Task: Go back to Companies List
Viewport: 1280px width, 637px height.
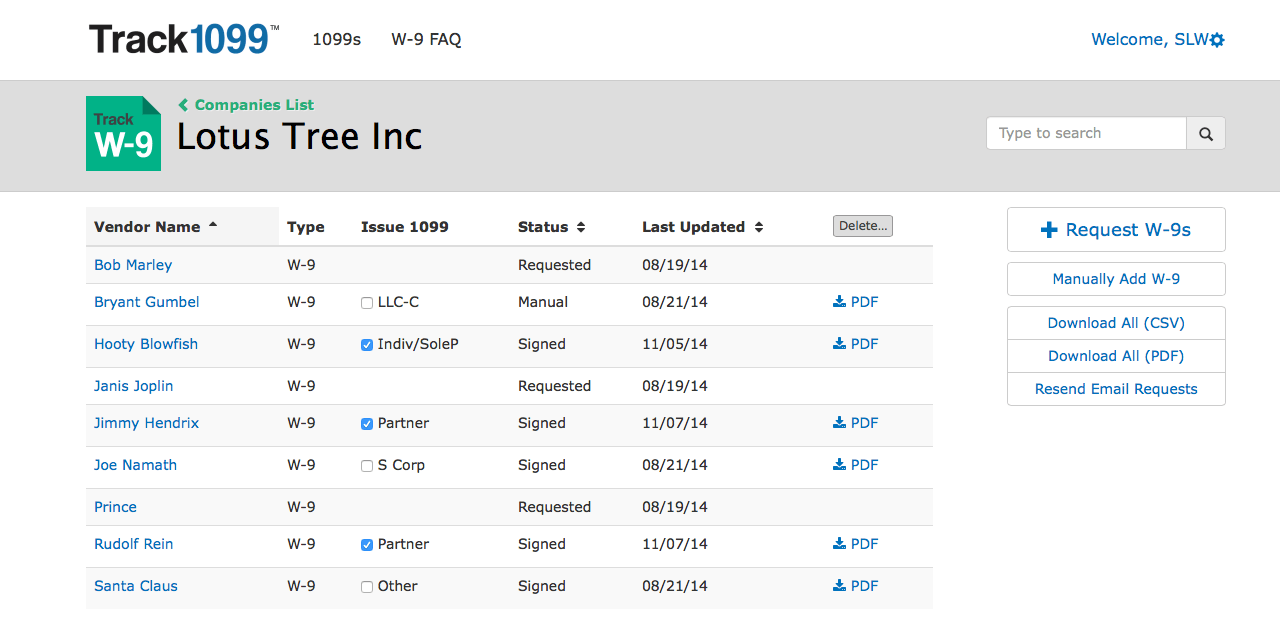Action: 246,105
